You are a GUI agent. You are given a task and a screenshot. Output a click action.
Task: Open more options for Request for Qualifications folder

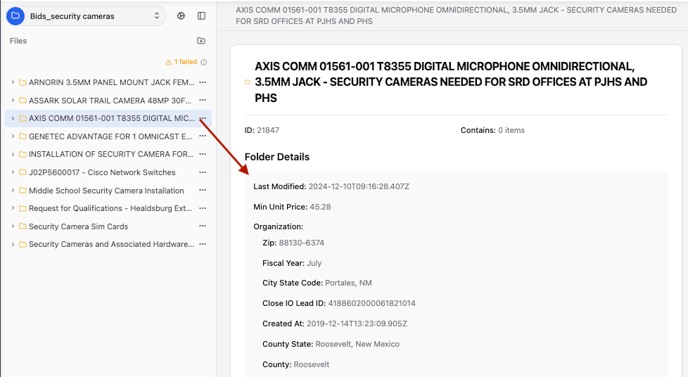click(202, 208)
